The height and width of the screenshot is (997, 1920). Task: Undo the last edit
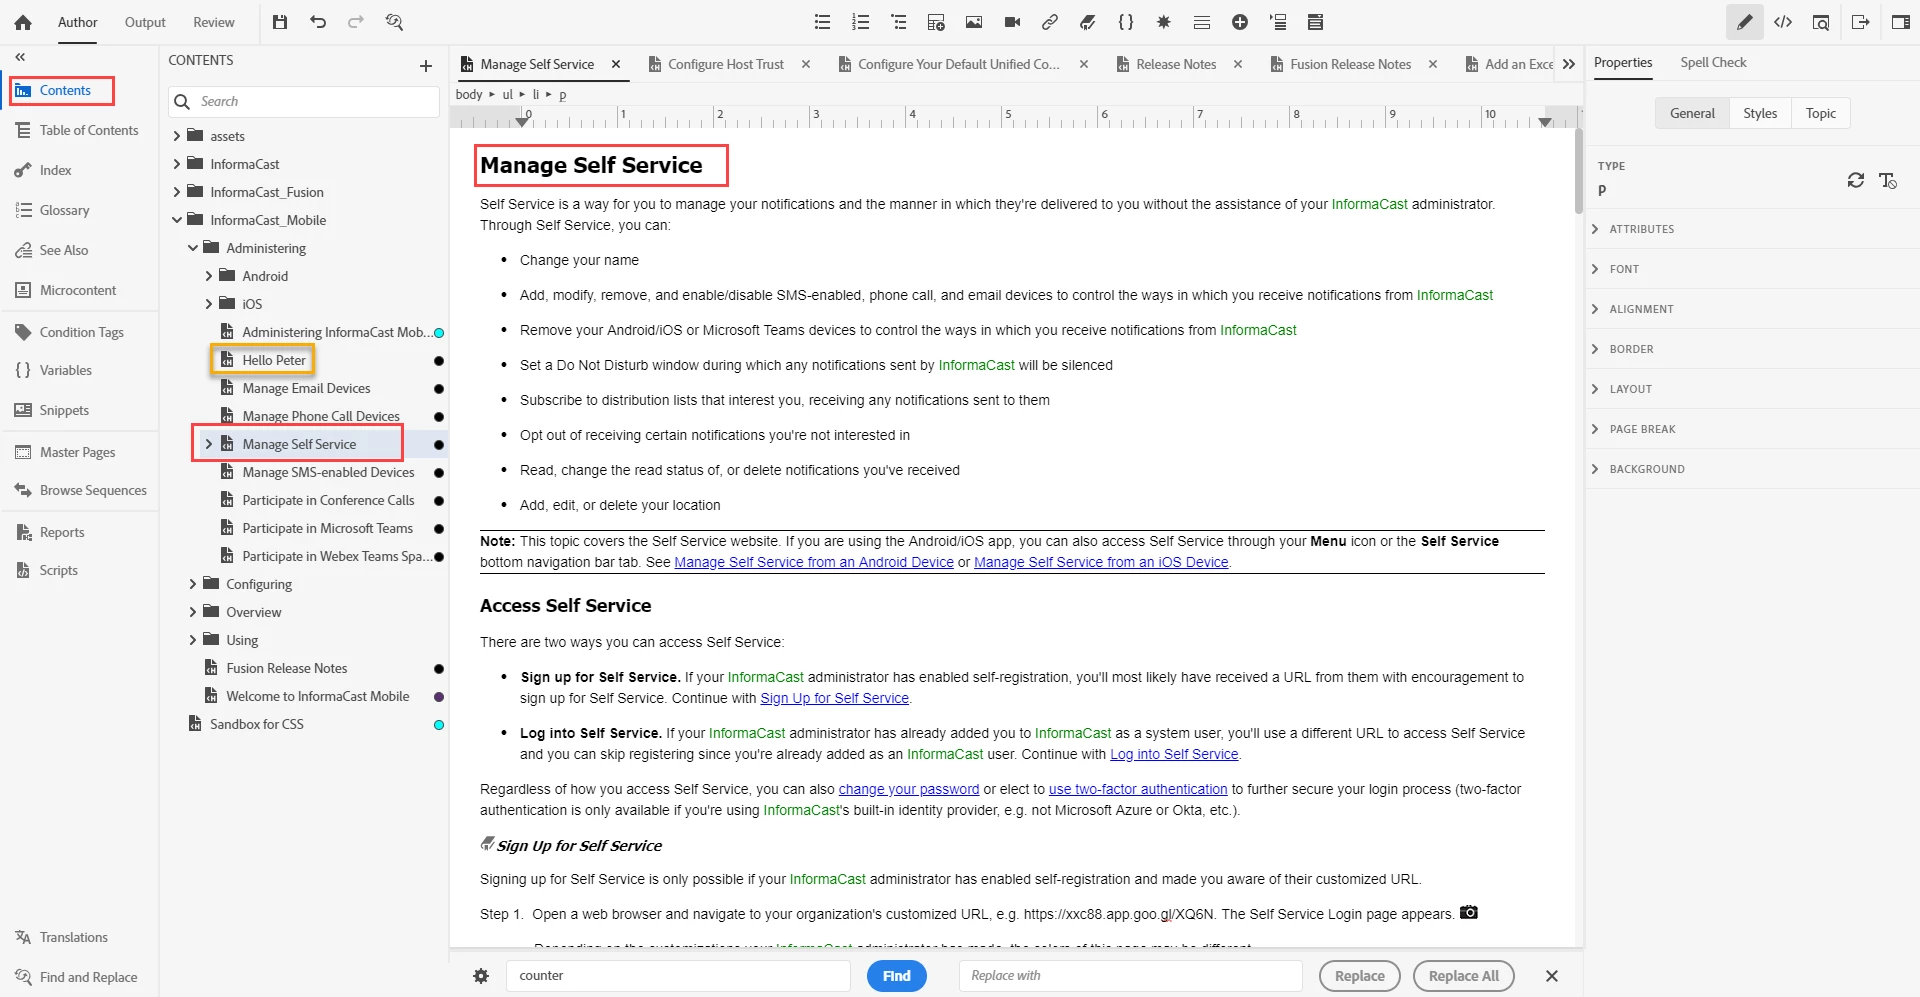coord(318,22)
